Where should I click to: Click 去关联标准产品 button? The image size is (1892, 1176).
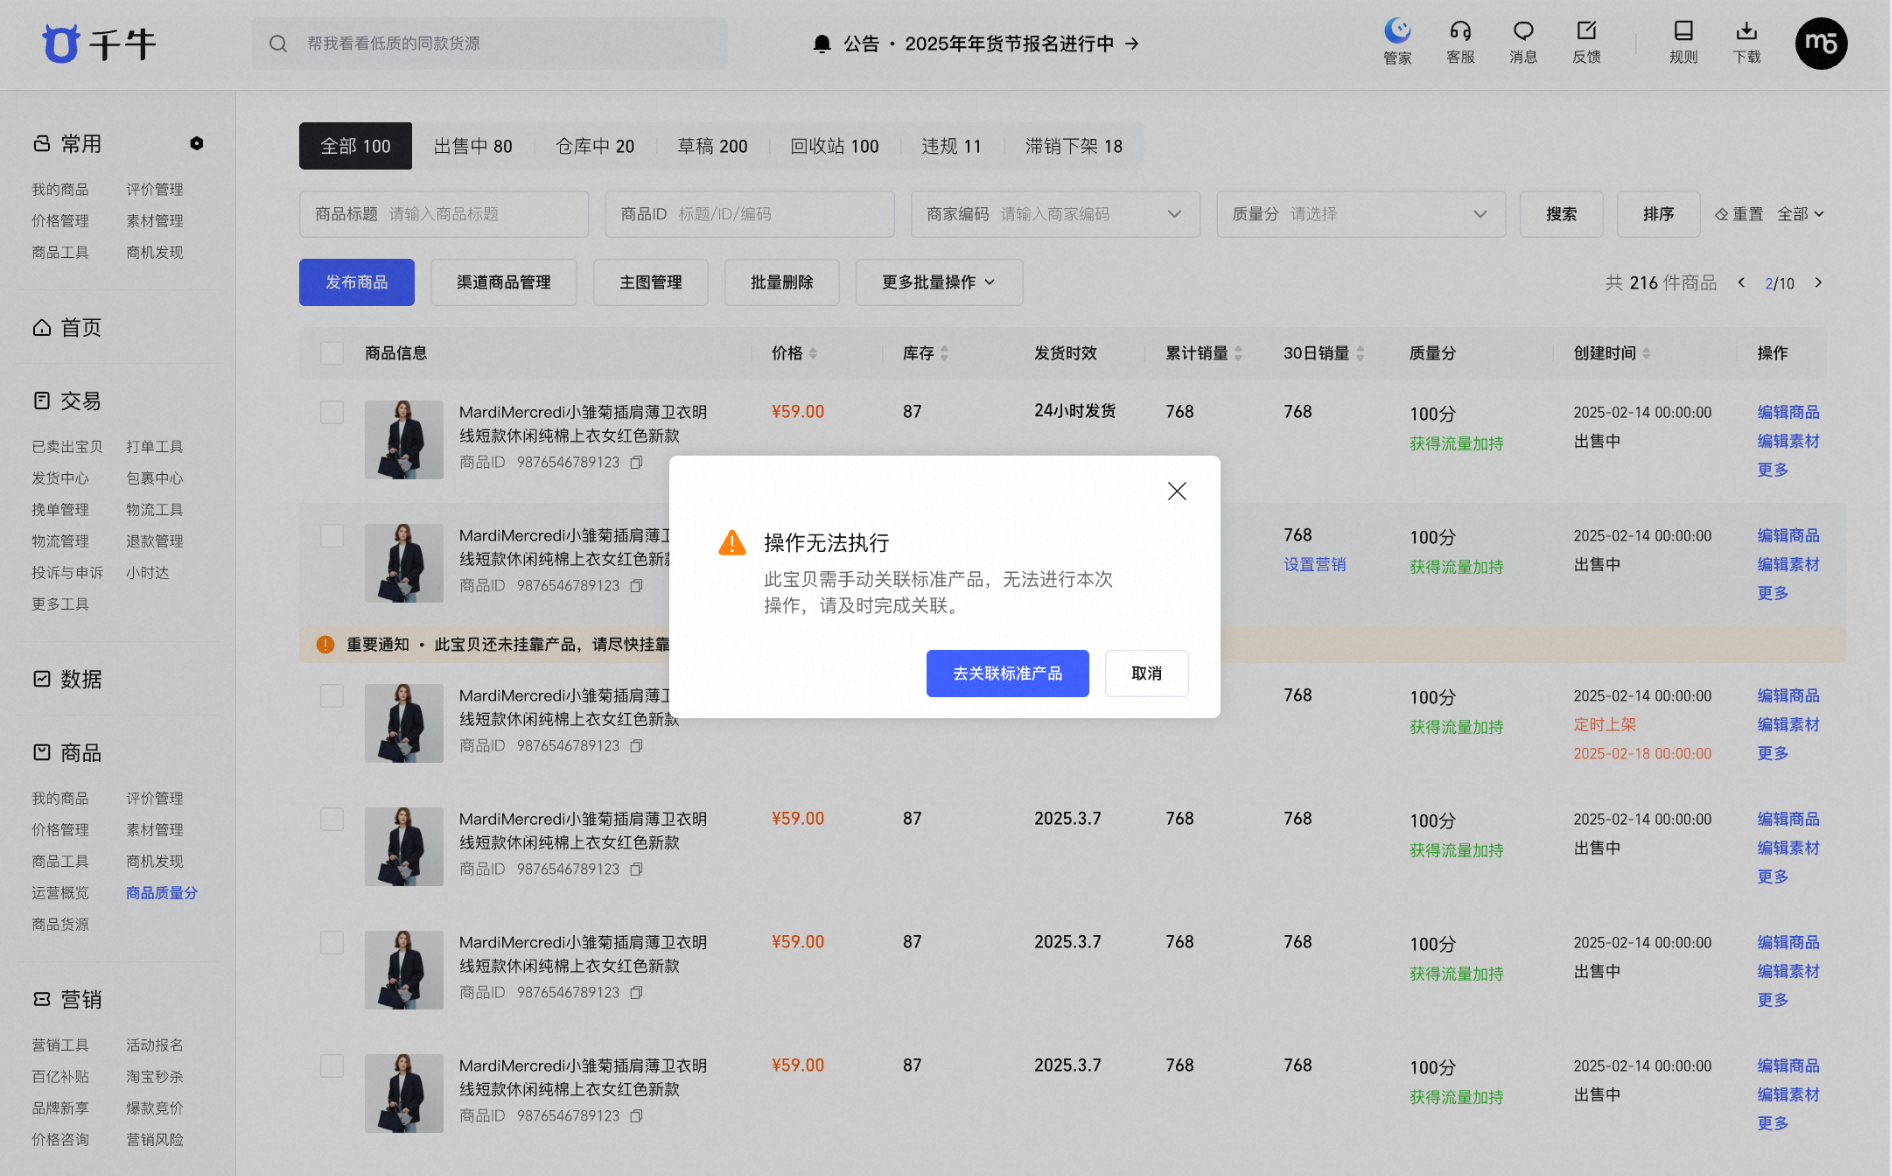(1007, 674)
